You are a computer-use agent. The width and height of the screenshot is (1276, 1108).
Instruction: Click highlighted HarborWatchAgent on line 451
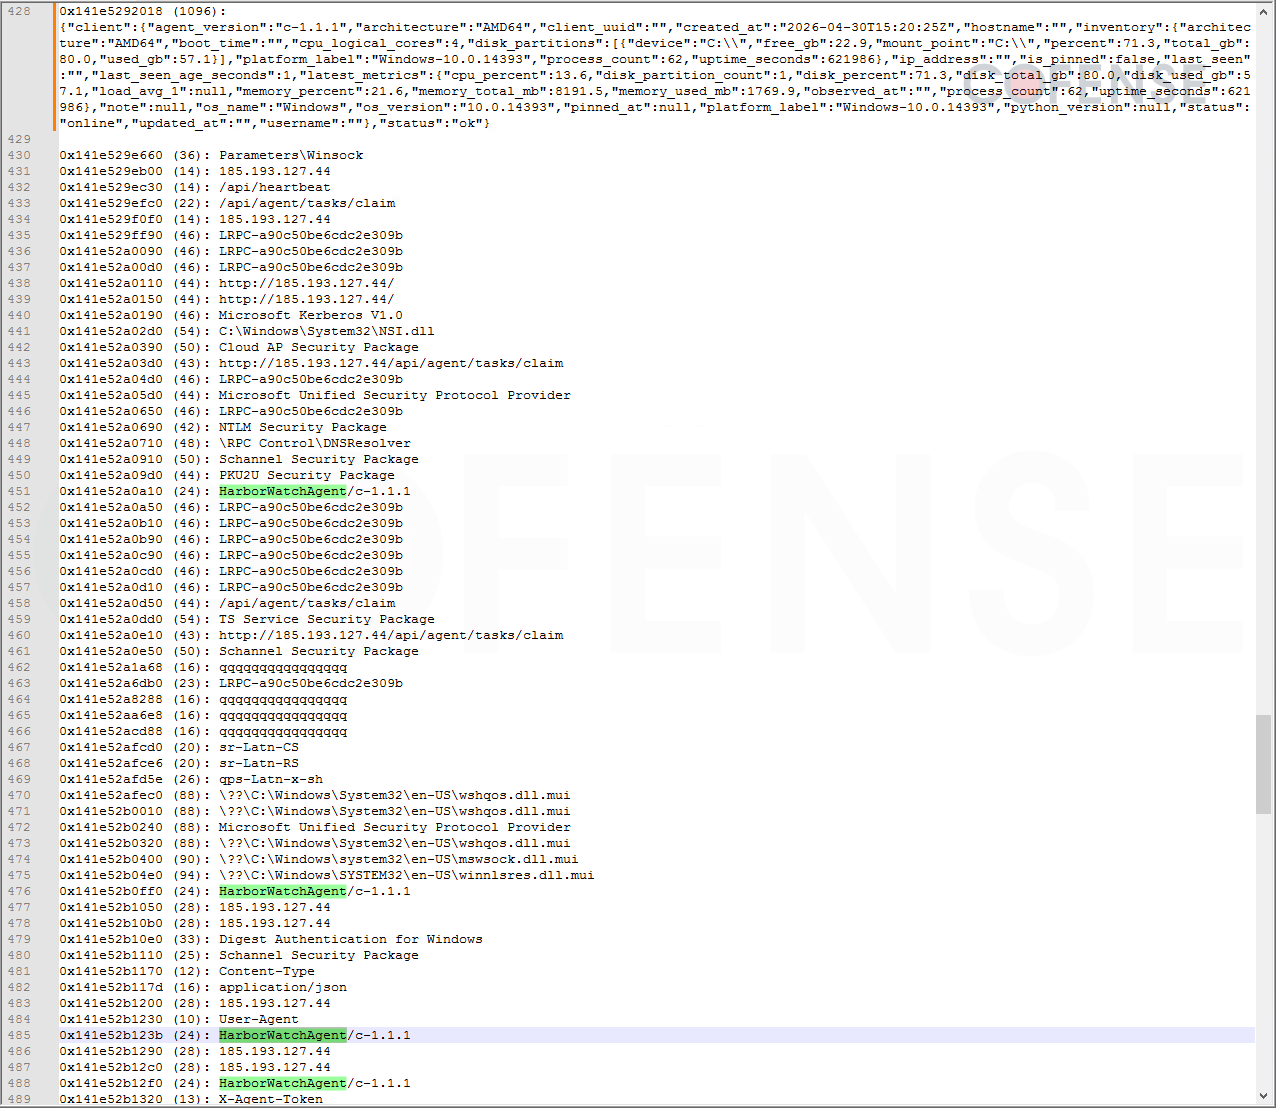283,491
